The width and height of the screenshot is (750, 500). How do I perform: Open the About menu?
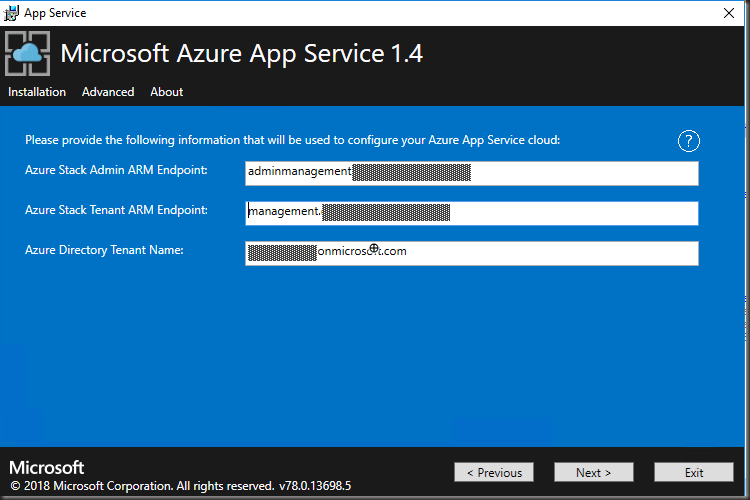point(166,92)
